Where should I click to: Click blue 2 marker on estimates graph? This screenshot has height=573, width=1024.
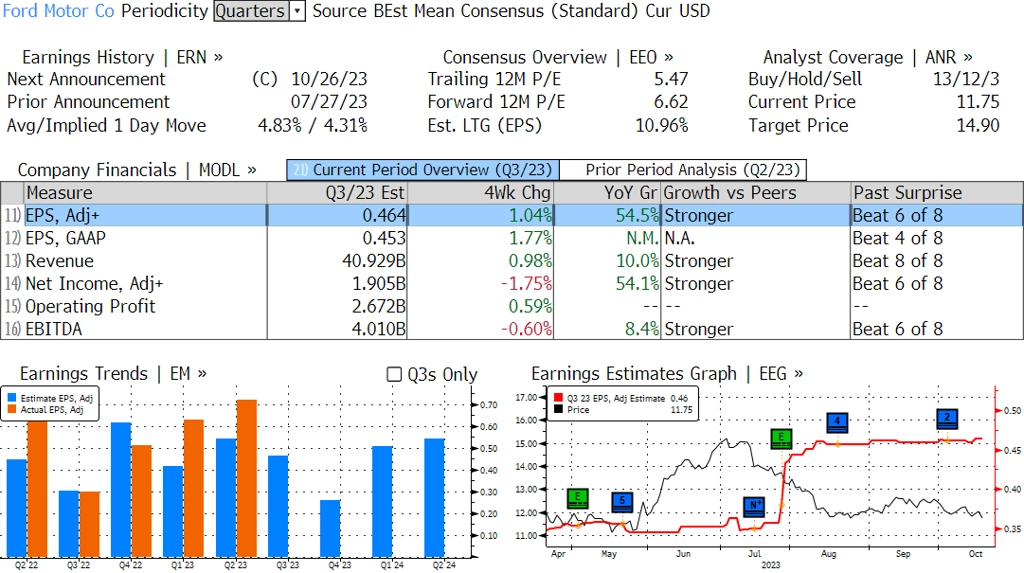pos(947,419)
